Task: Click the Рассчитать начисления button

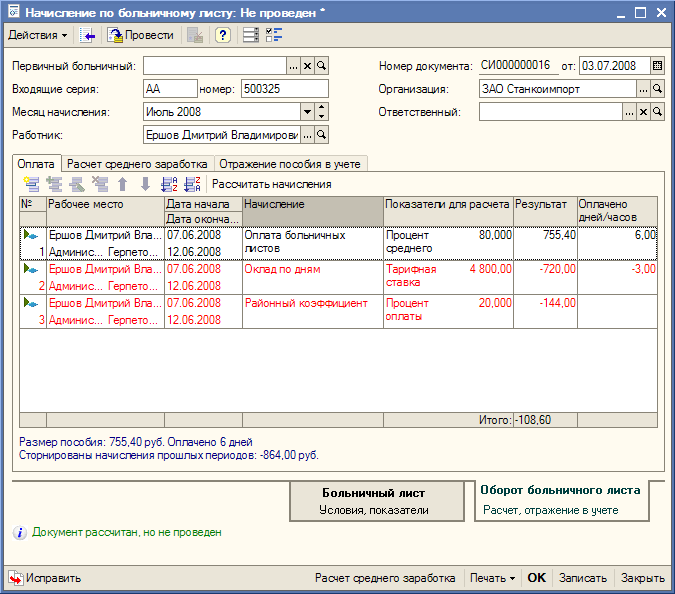Action: tap(271, 184)
